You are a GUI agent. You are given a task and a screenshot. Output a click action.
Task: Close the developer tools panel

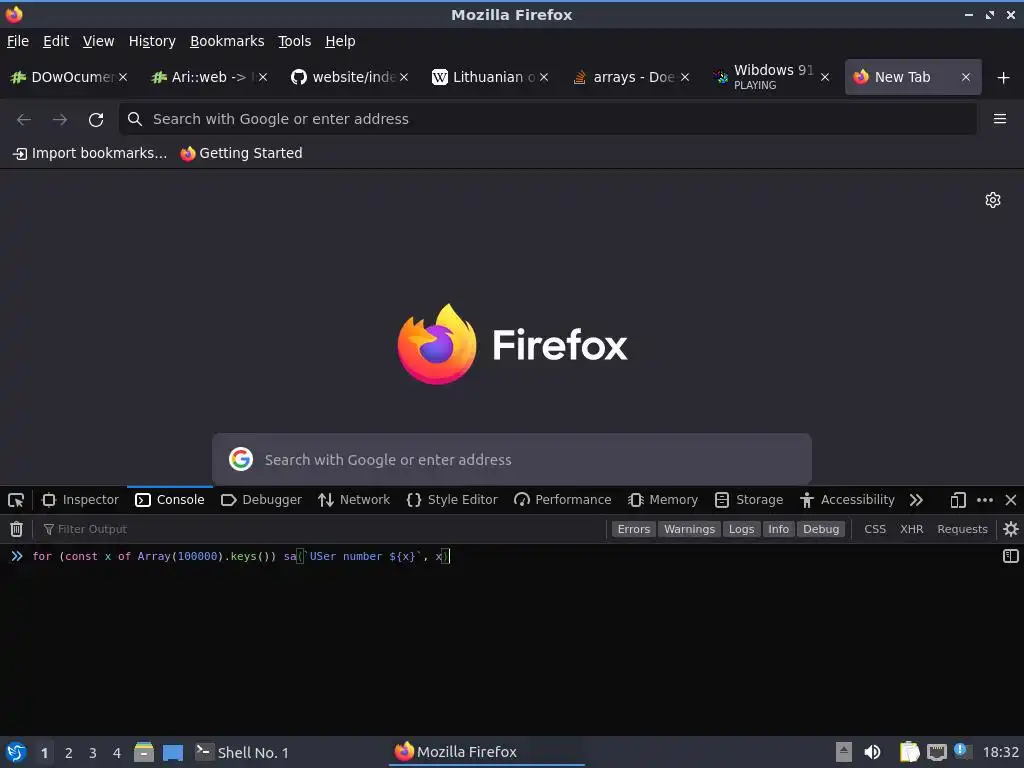coord(1010,500)
